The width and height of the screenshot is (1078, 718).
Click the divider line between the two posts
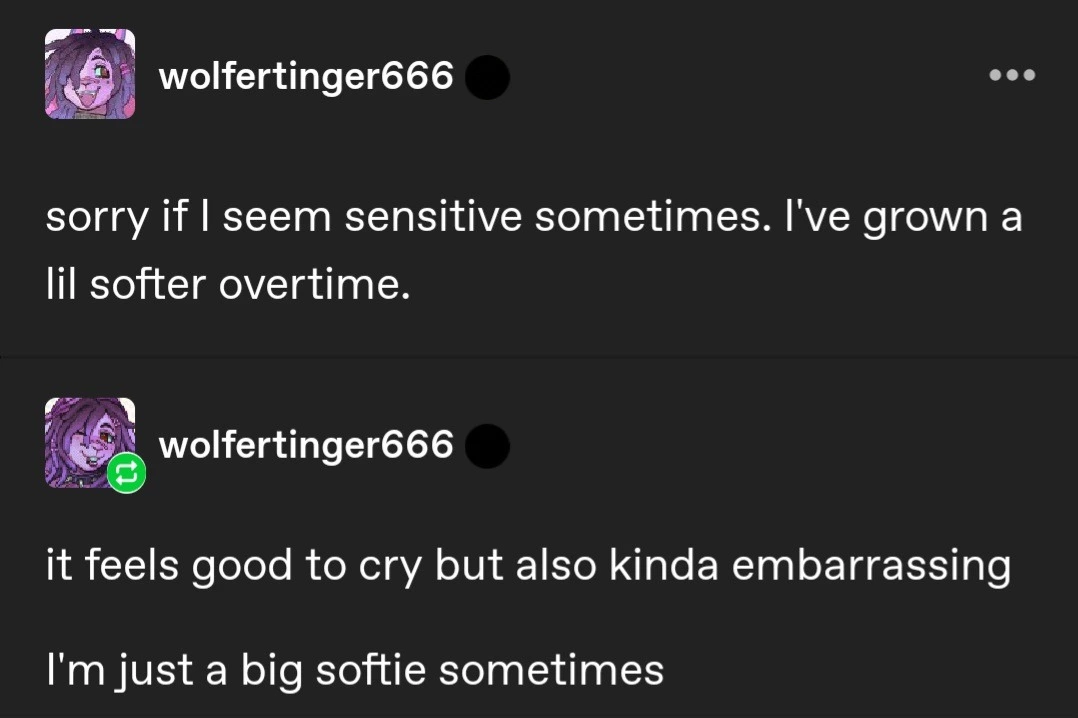click(x=539, y=355)
